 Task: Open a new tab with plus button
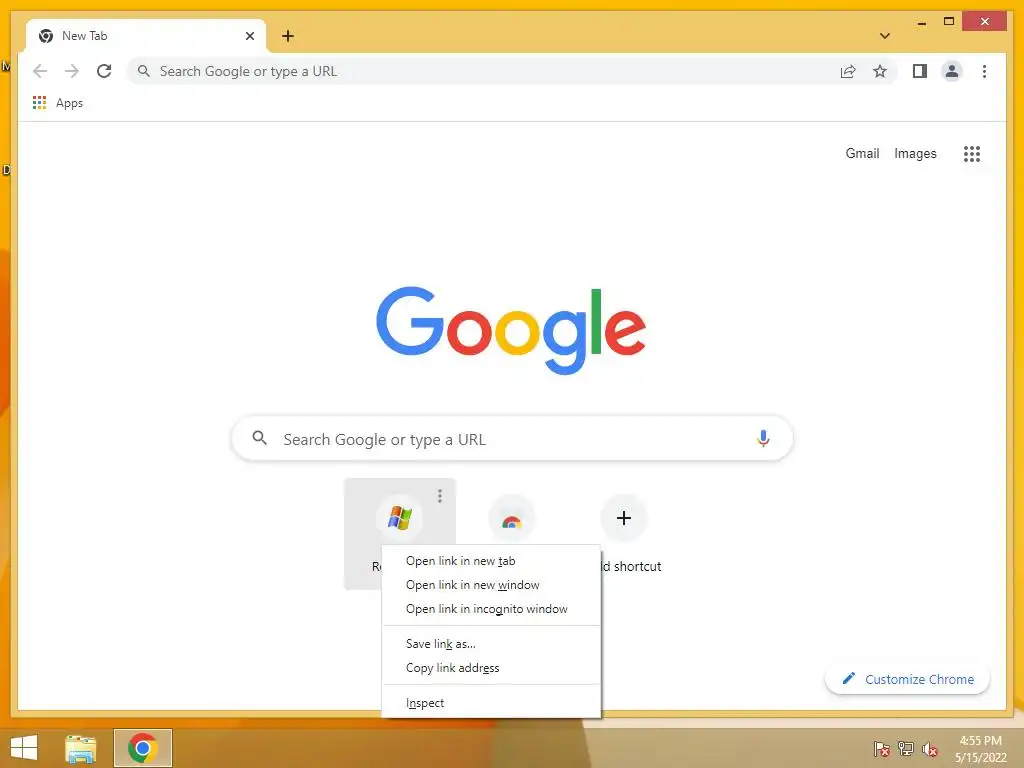click(288, 36)
